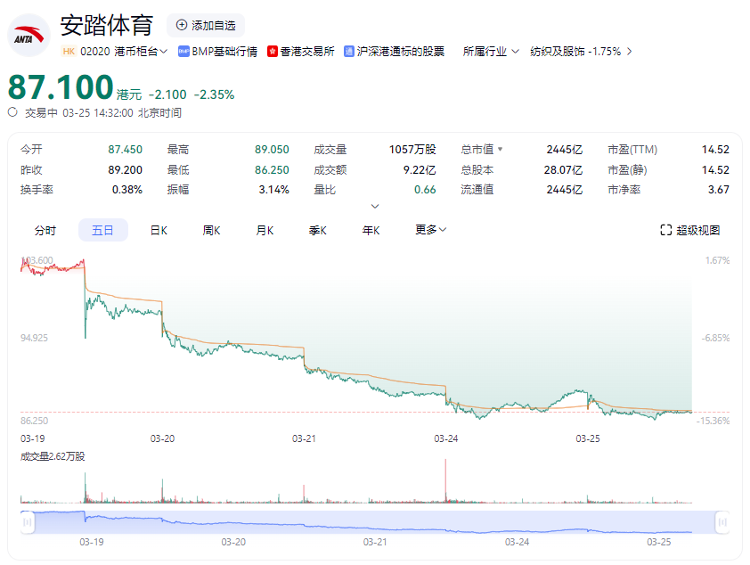Select the 五日 five-day chart tab
The width and height of the screenshot is (750, 565).
pyautogui.click(x=103, y=230)
